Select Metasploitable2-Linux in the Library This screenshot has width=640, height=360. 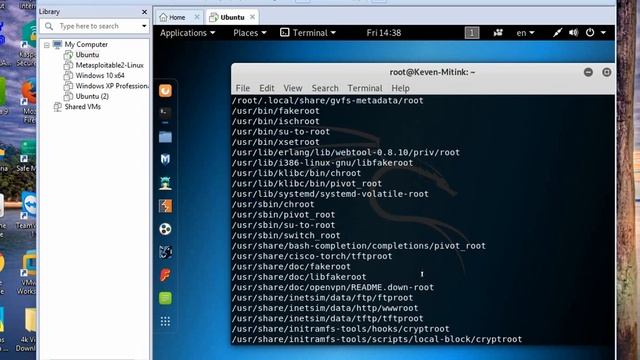pos(109,65)
